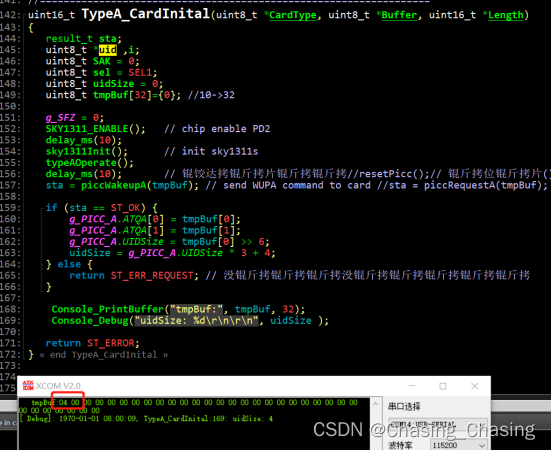Image resolution: width=551 pixels, height=450 pixels.
Task: Click the 串口选择 label in XCOM
Action: pyautogui.click(x=404, y=406)
